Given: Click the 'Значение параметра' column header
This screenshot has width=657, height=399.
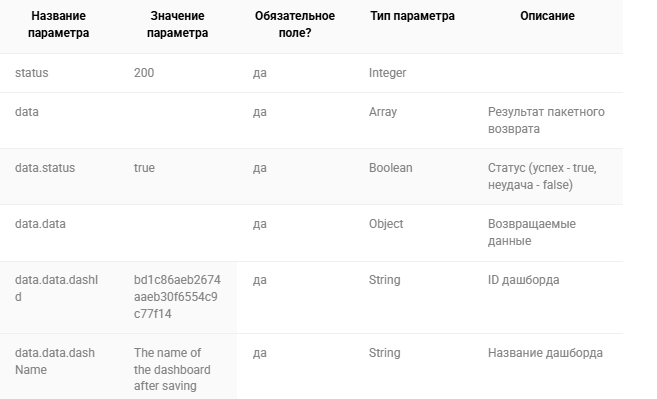Looking at the screenshot, I should [x=178, y=24].
